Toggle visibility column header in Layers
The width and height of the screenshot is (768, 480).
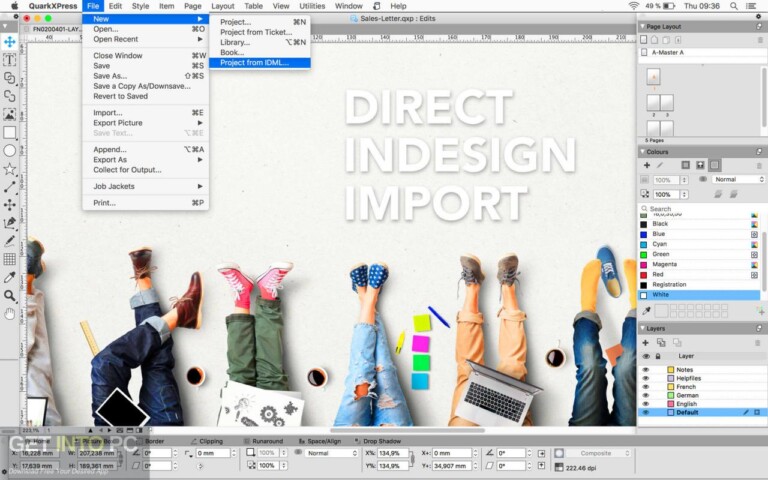[x=646, y=356]
